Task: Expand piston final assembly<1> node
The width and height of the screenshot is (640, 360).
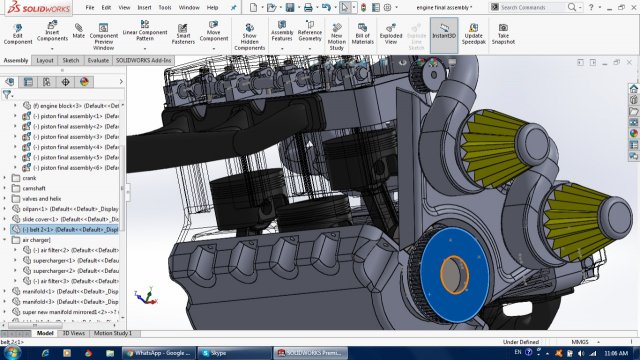Action: [16, 116]
